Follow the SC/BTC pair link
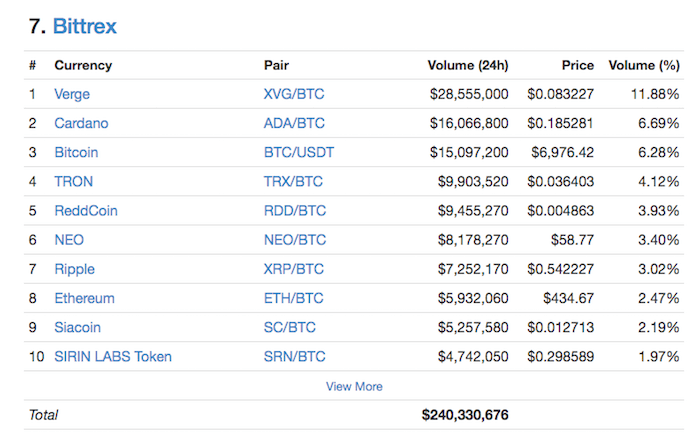700x442 pixels. pyautogui.click(x=289, y=327)
